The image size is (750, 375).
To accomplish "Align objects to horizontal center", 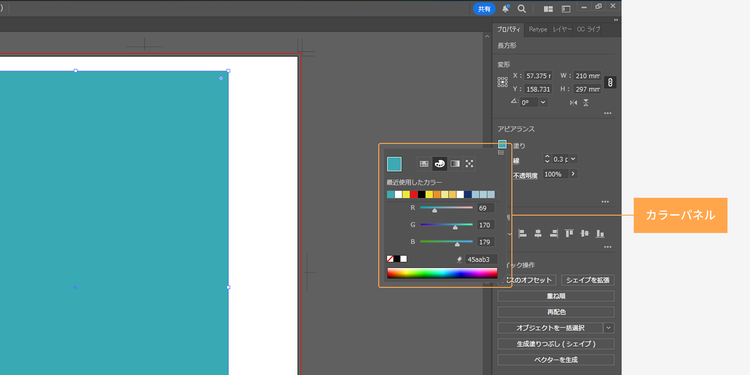I will (538, 233).
